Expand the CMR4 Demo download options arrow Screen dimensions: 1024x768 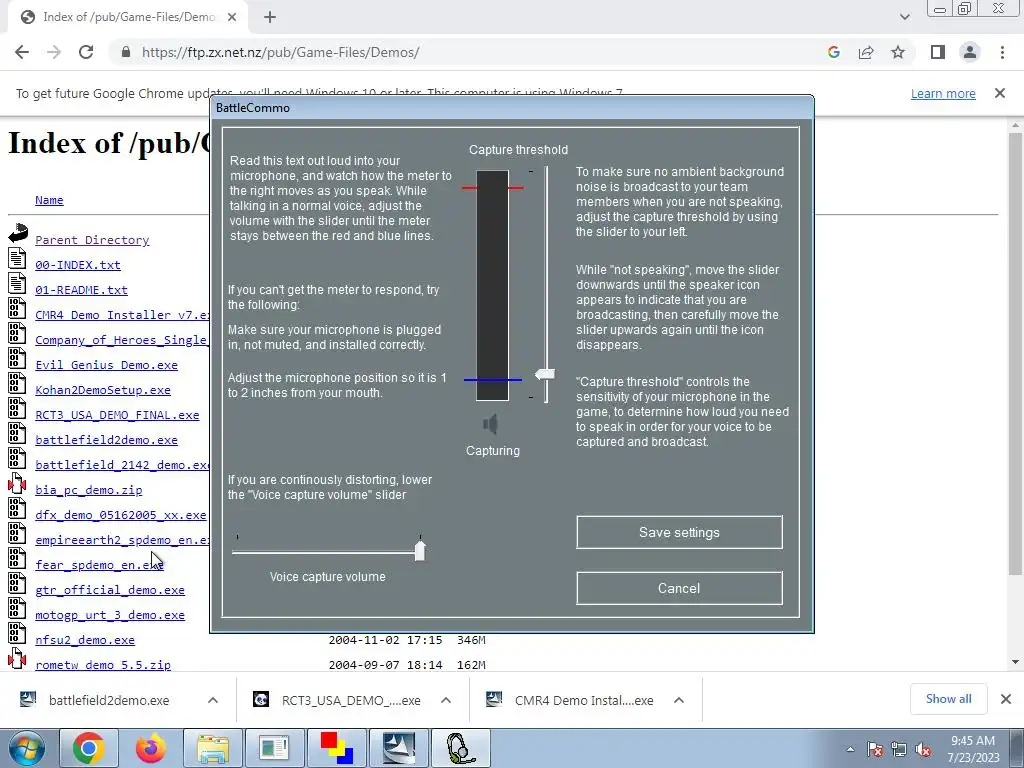coord(679,700)
